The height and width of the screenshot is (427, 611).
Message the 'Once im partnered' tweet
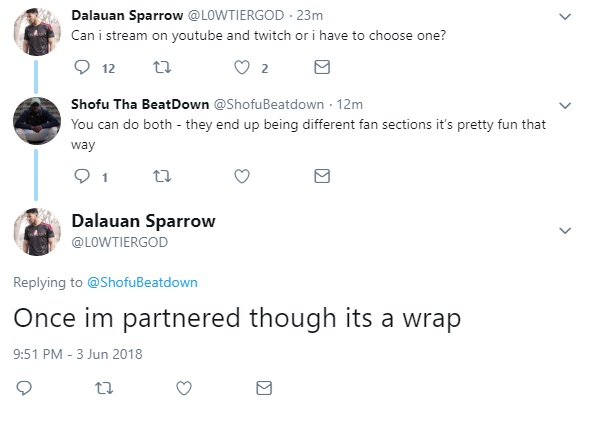[264, 388]
